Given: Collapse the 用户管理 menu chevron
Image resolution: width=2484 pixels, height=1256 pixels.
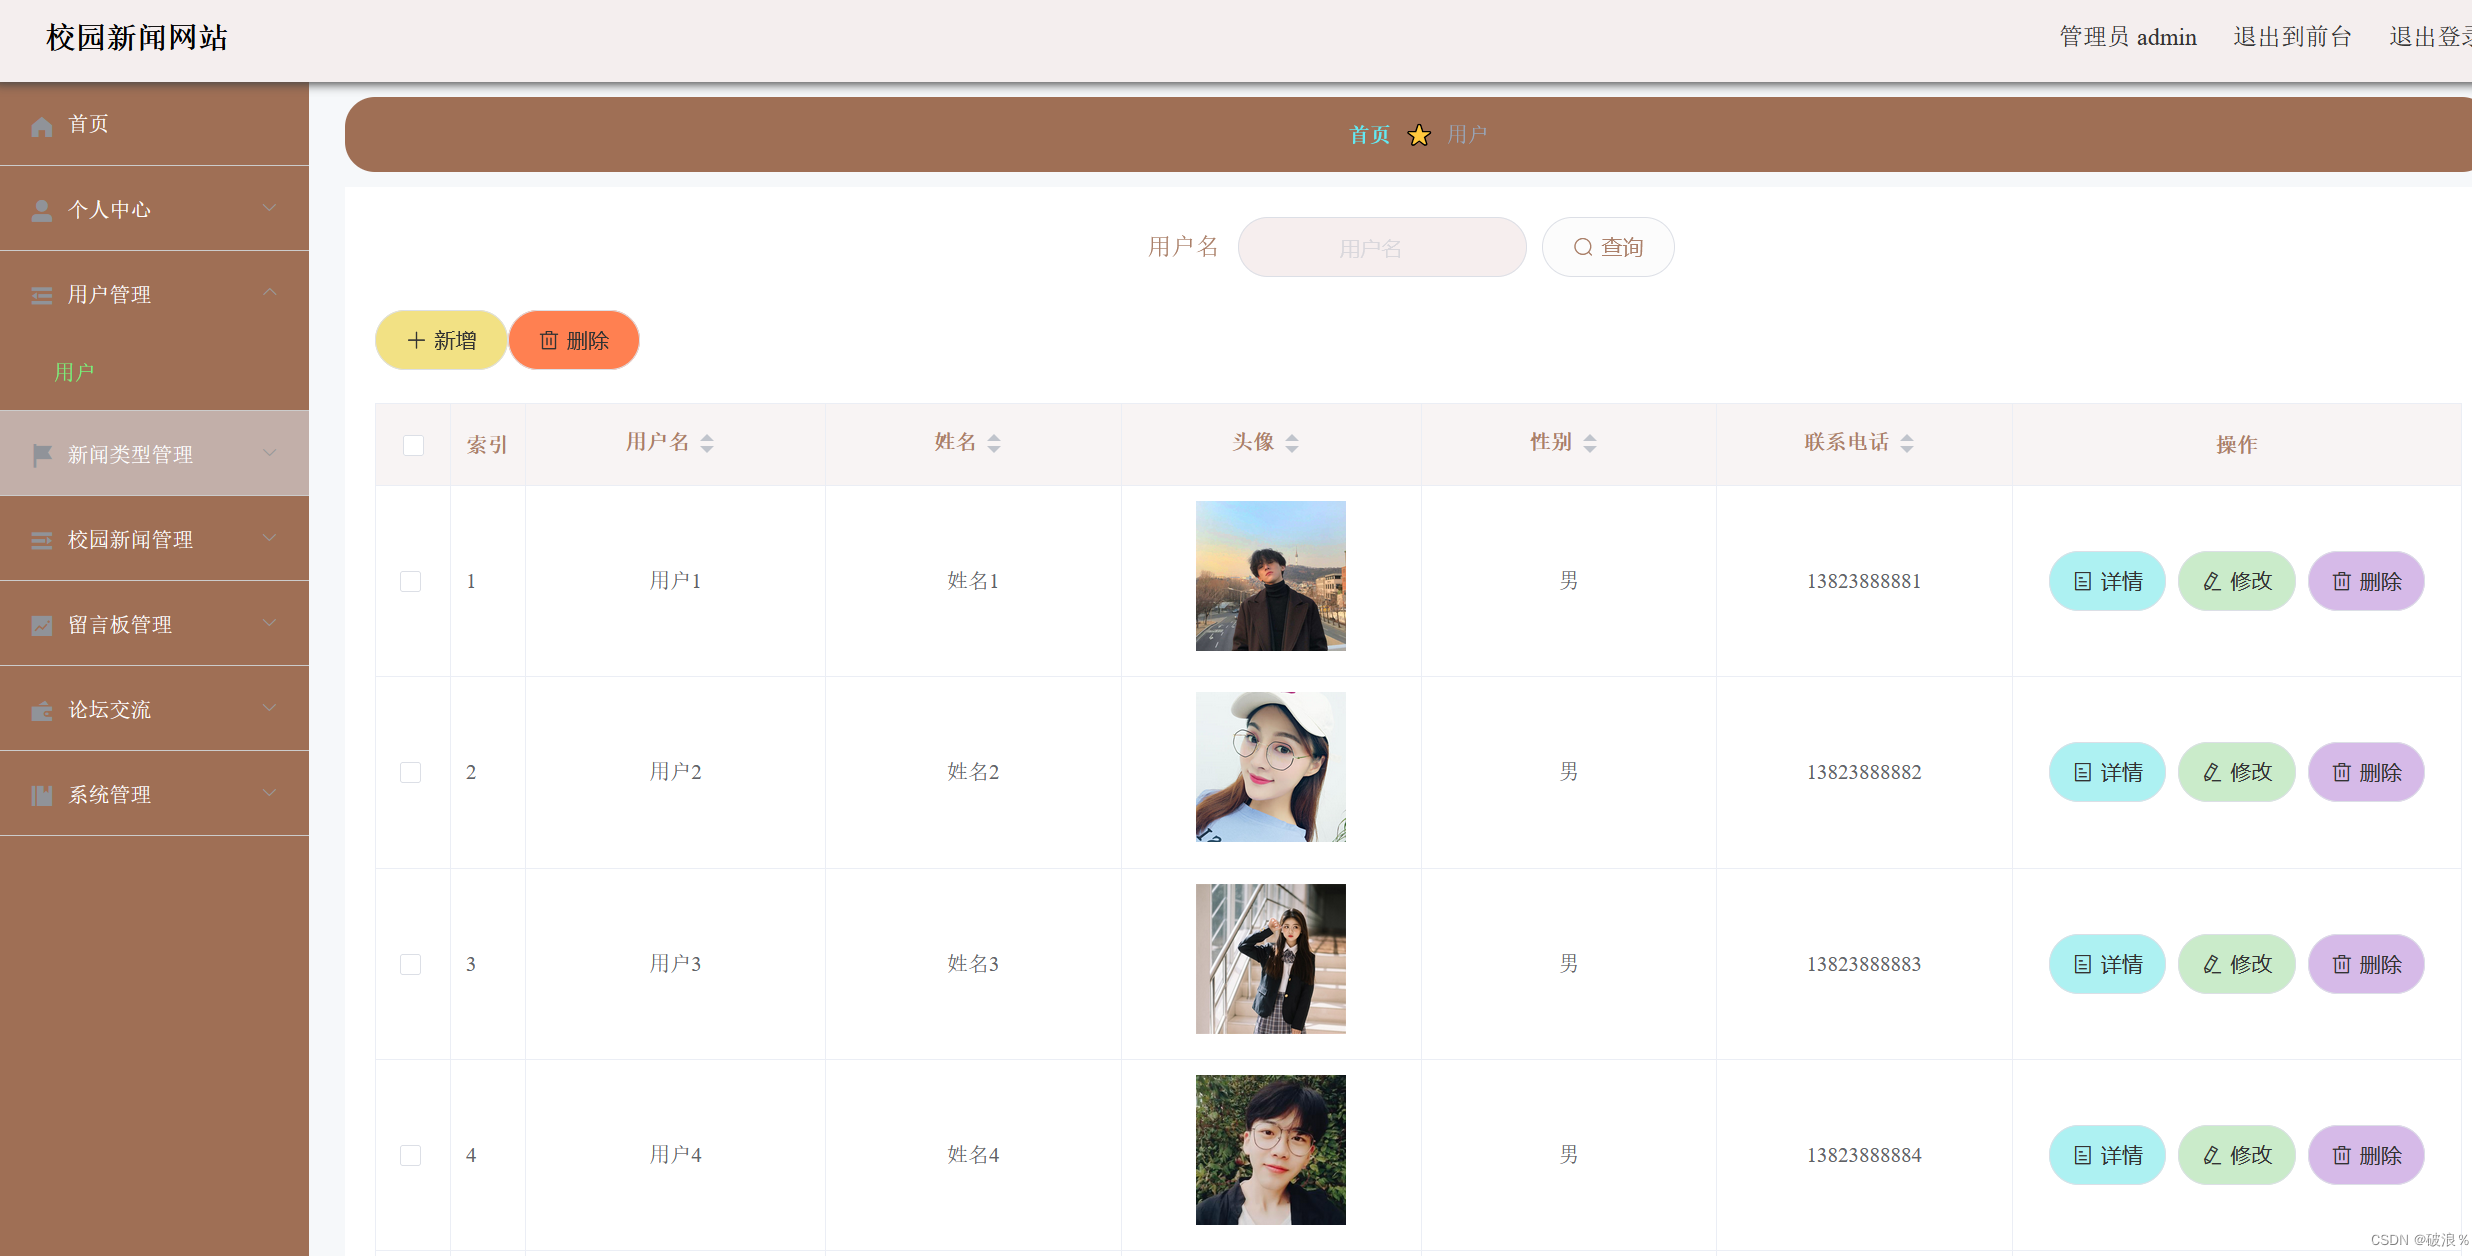Looking at the screenshot, I should 269,292.
